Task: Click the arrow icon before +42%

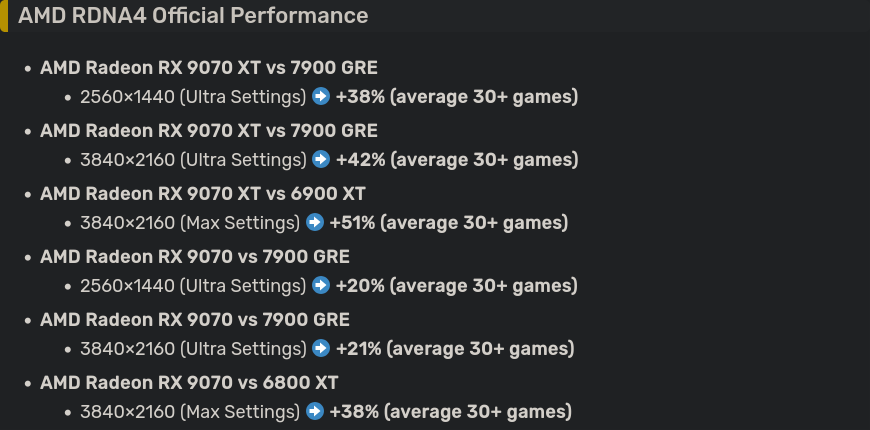Action: point(321,160)
